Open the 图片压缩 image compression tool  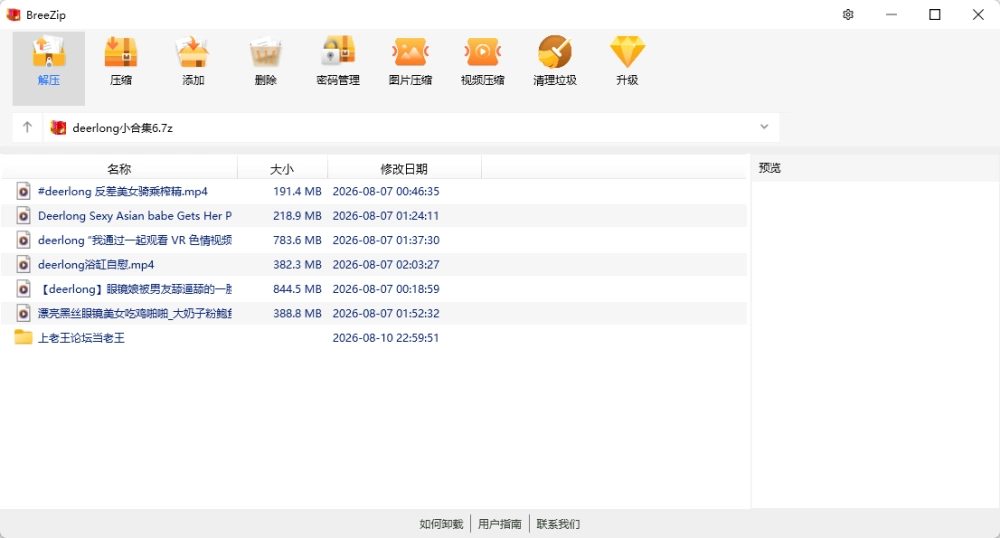[410, 52]
